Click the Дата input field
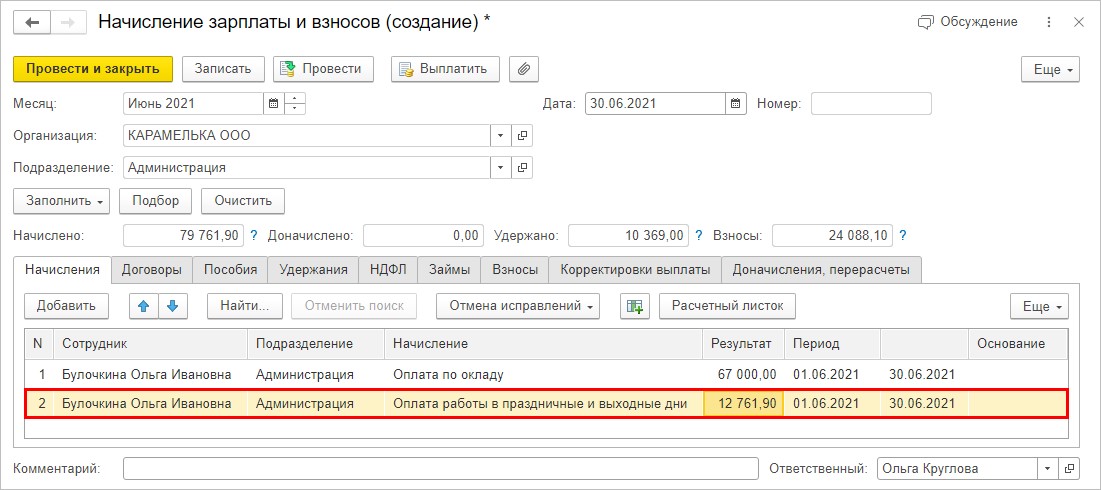 point(655,104)
